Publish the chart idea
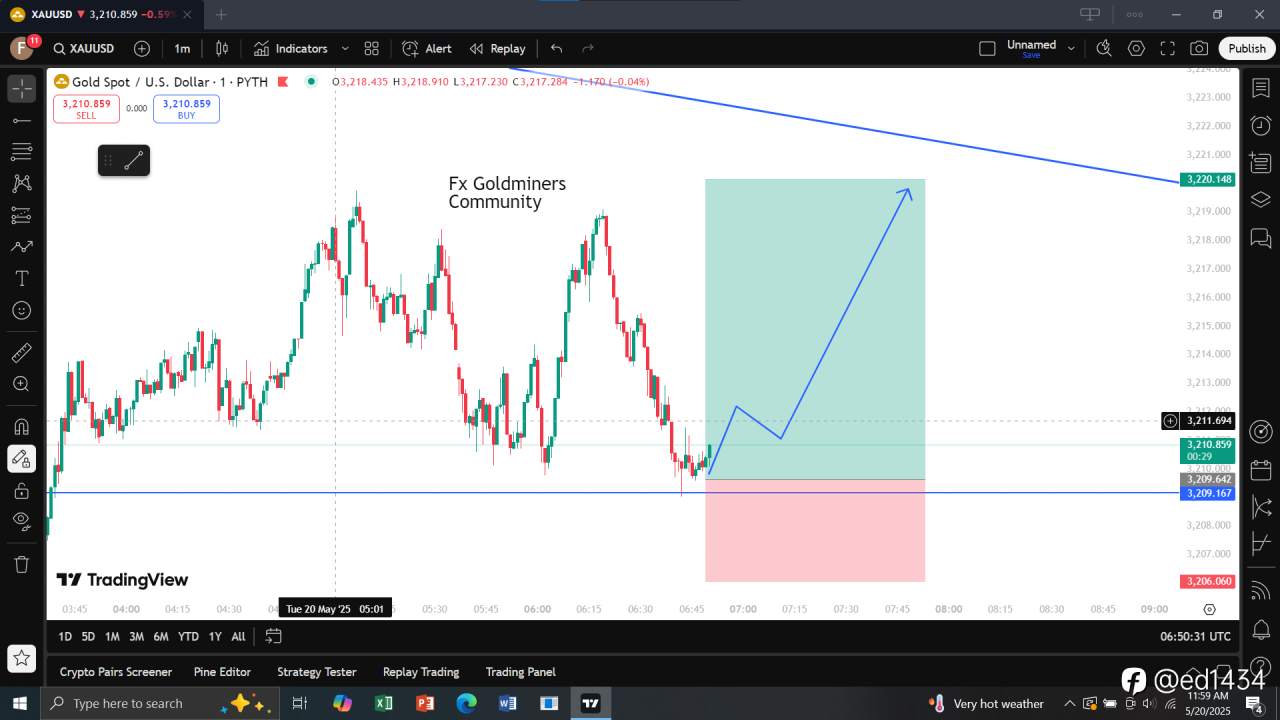 click(x=1247, y=48)
